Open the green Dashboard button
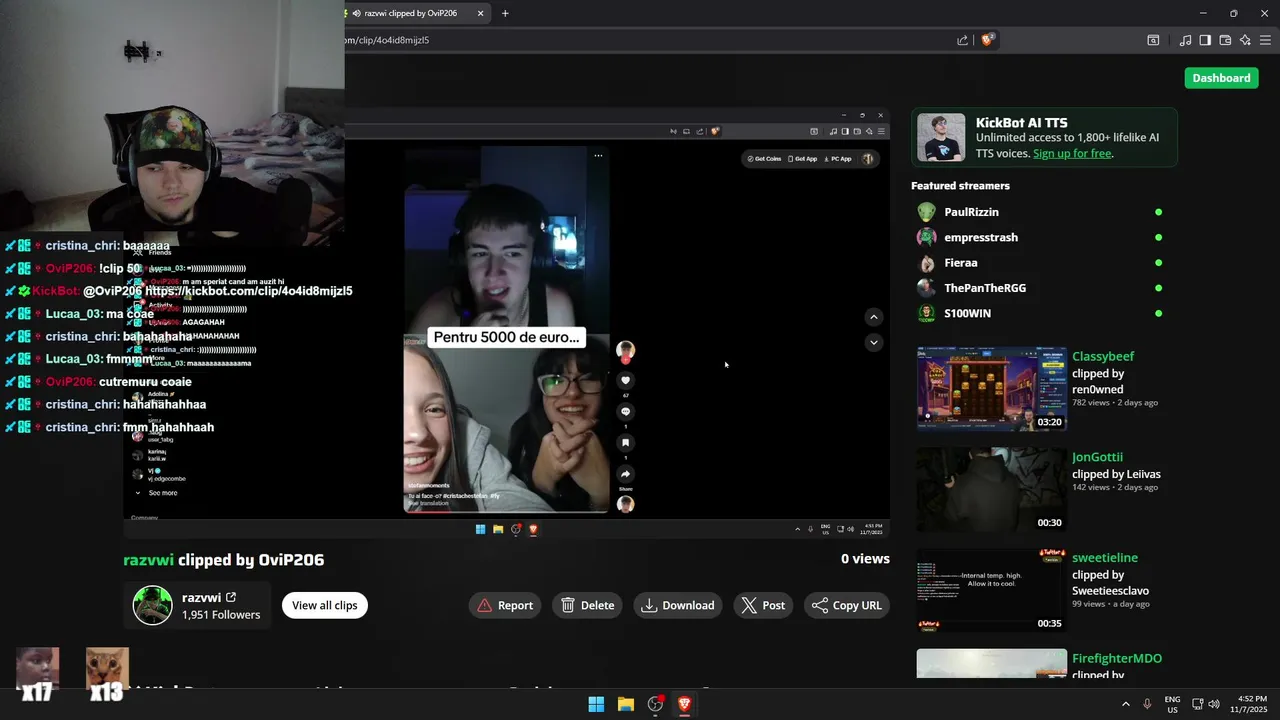Screen dimensions: 1280x720 coord(1221,78)
